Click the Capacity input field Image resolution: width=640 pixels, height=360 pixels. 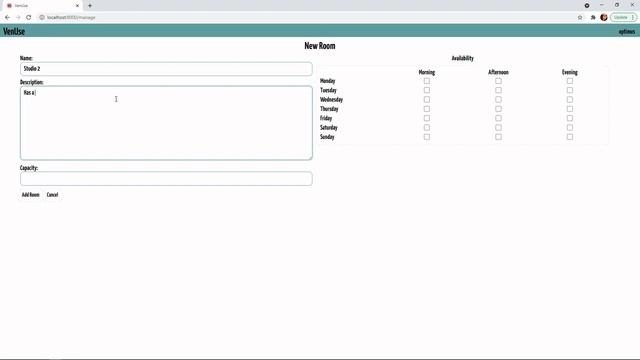pyautogui.click(x=166, y=179)
